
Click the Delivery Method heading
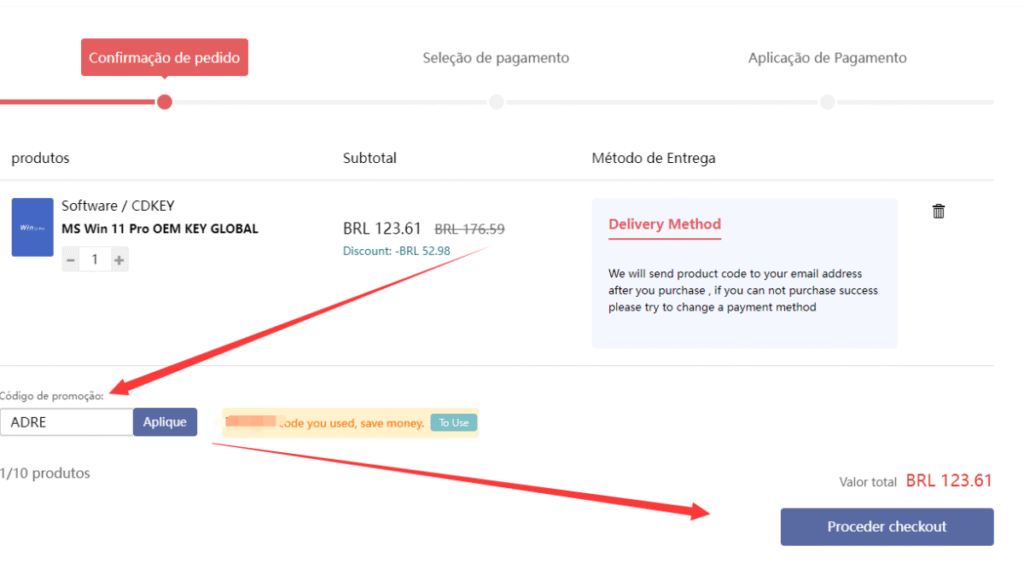pos(665,224)
